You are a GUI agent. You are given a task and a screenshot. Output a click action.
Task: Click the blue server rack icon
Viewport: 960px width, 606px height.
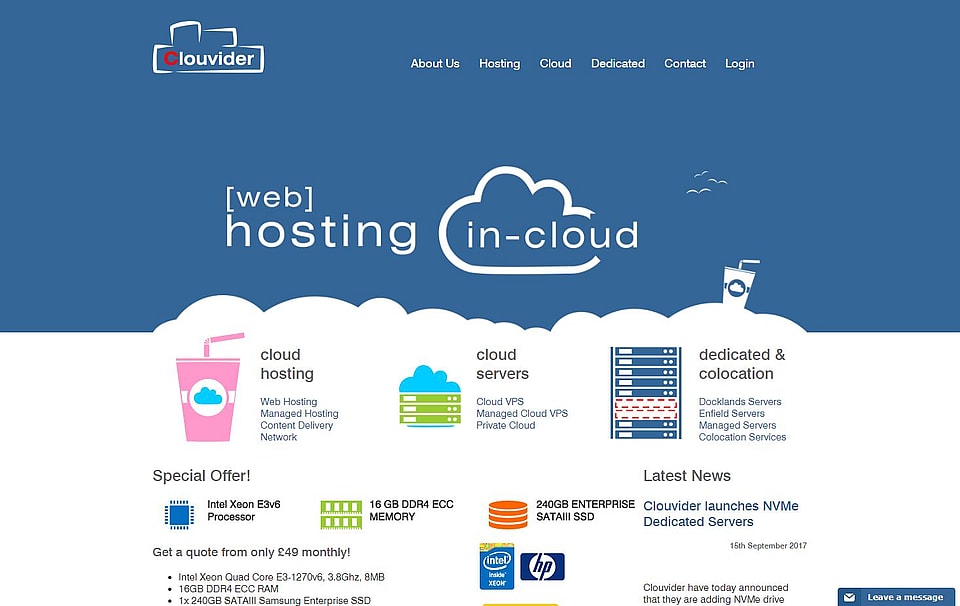[x=646, y=392]
